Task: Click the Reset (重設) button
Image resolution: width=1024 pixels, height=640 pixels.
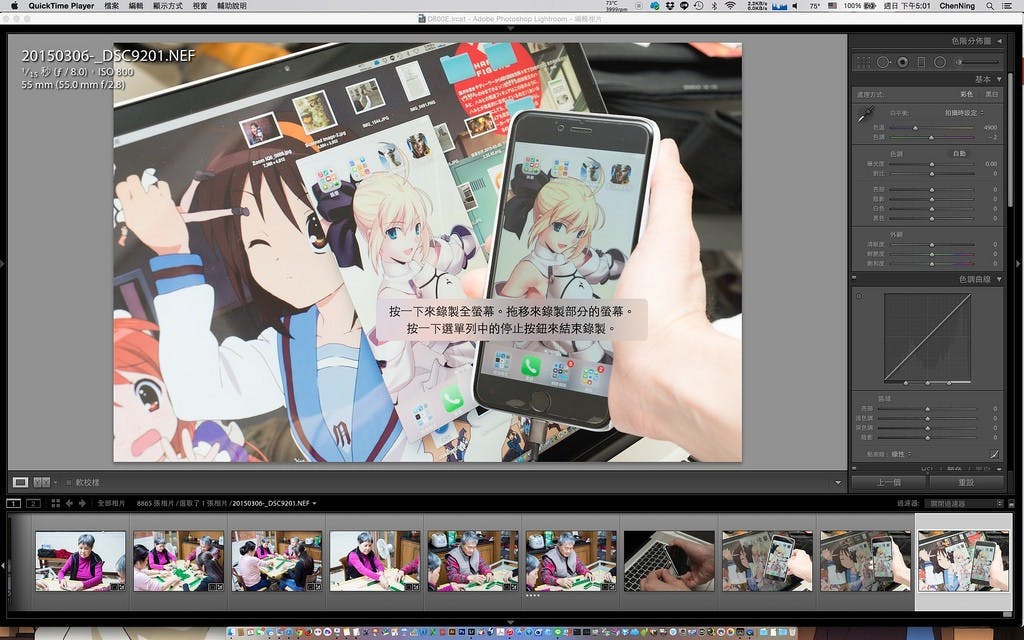Action: tap(966, 483)
